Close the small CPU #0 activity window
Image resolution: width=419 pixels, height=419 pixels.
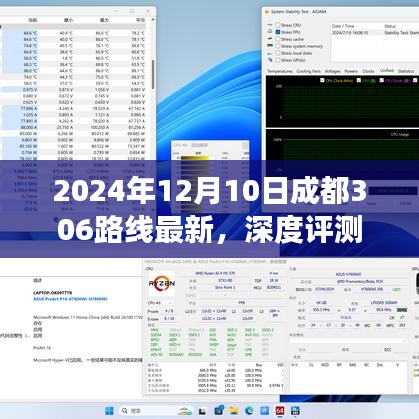point(245,146)
